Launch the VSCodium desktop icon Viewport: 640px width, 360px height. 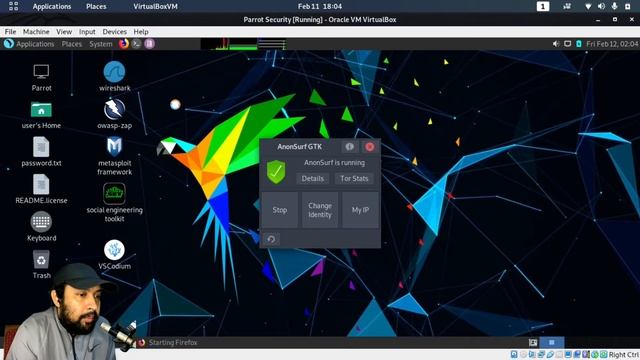(114, 250)
